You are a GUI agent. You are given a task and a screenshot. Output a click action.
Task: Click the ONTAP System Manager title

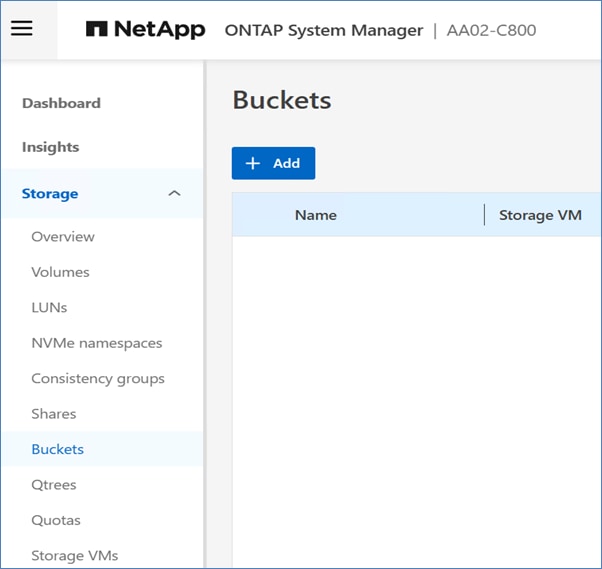tap(324, 30)
